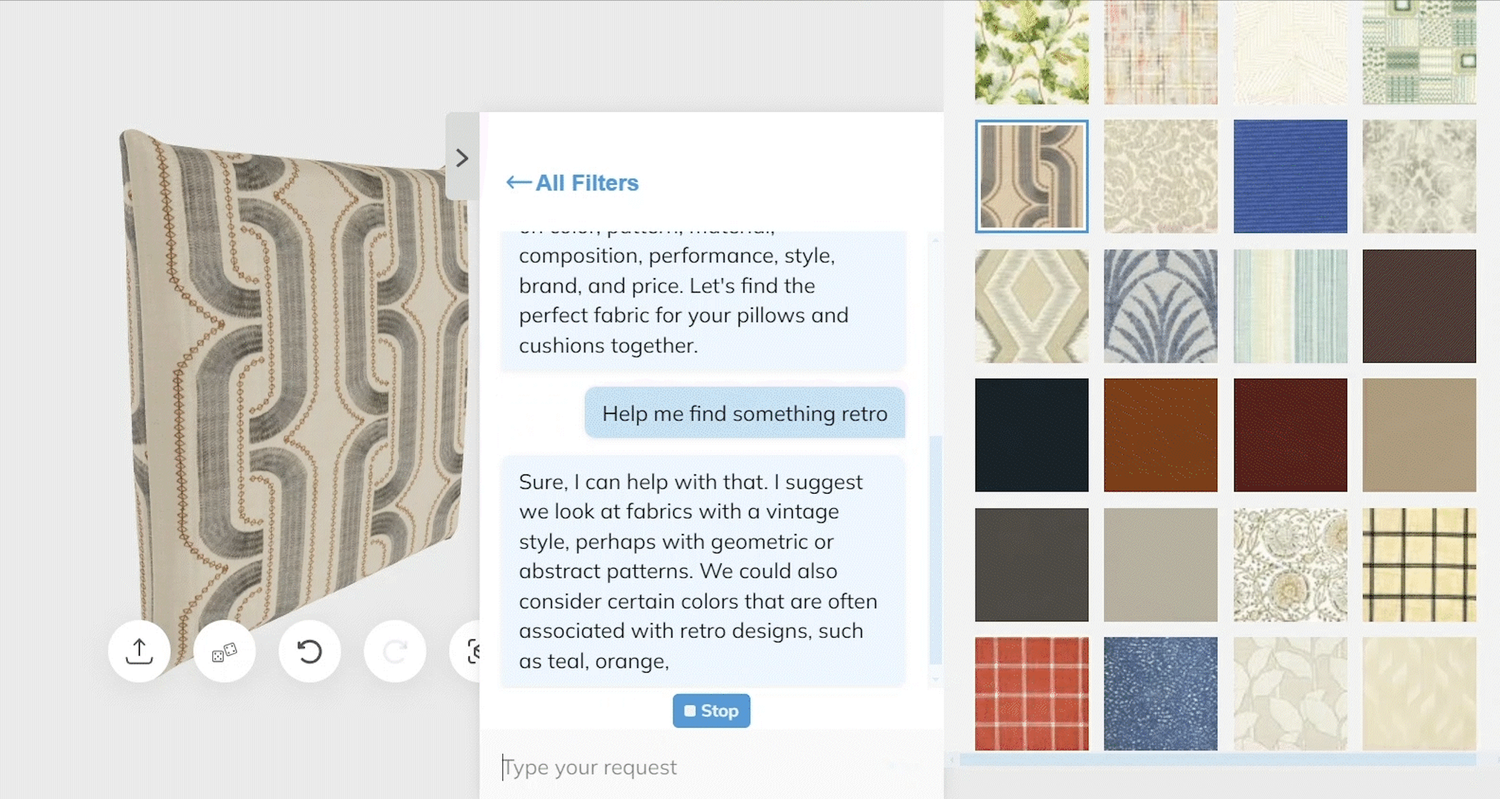Collapse the chat panel with chevron
Viewport: 1500px width, 799px height.
pos(462,157)
